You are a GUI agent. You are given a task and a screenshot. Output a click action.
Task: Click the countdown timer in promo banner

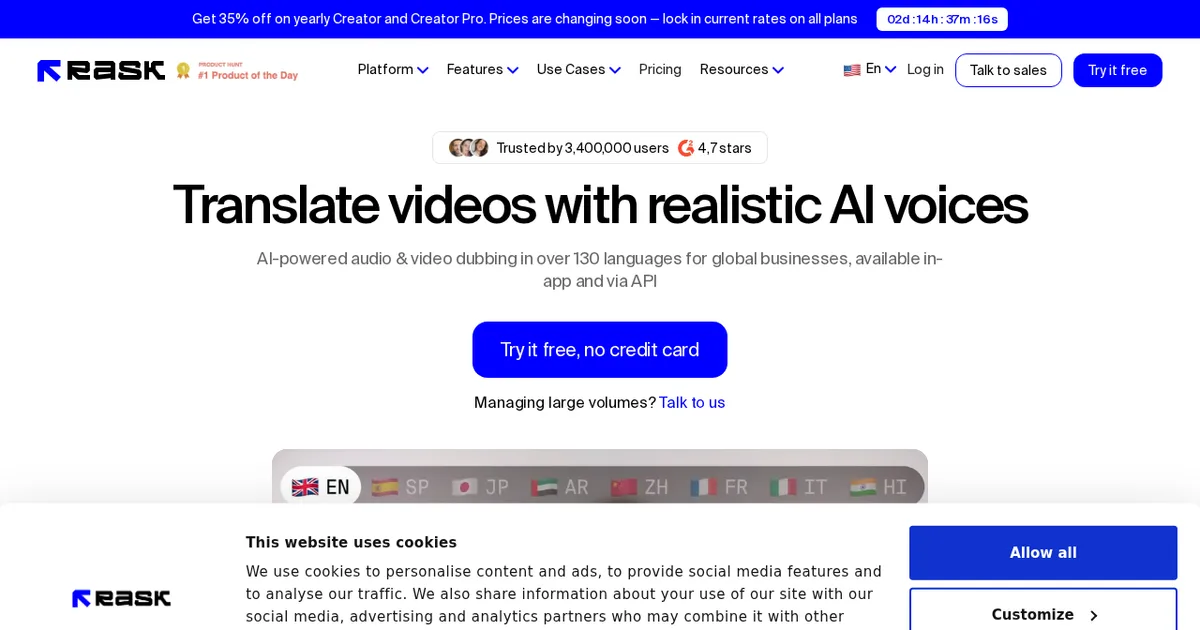click(942, 19)
